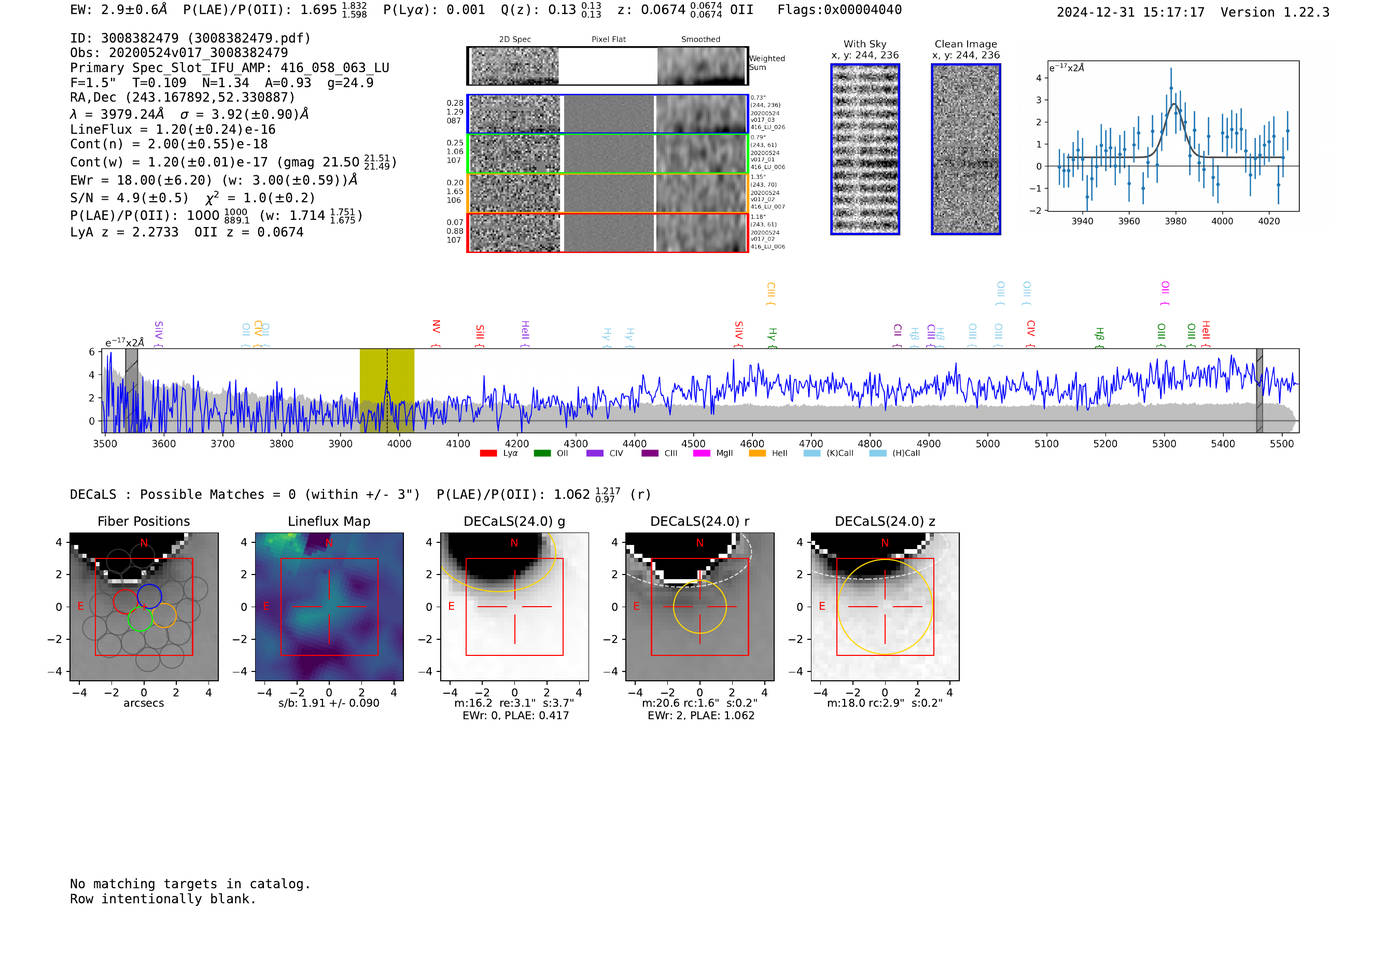Open the Fiber Positions image panel
This screenshot has height=953, width=1400.
coord(144,606)
